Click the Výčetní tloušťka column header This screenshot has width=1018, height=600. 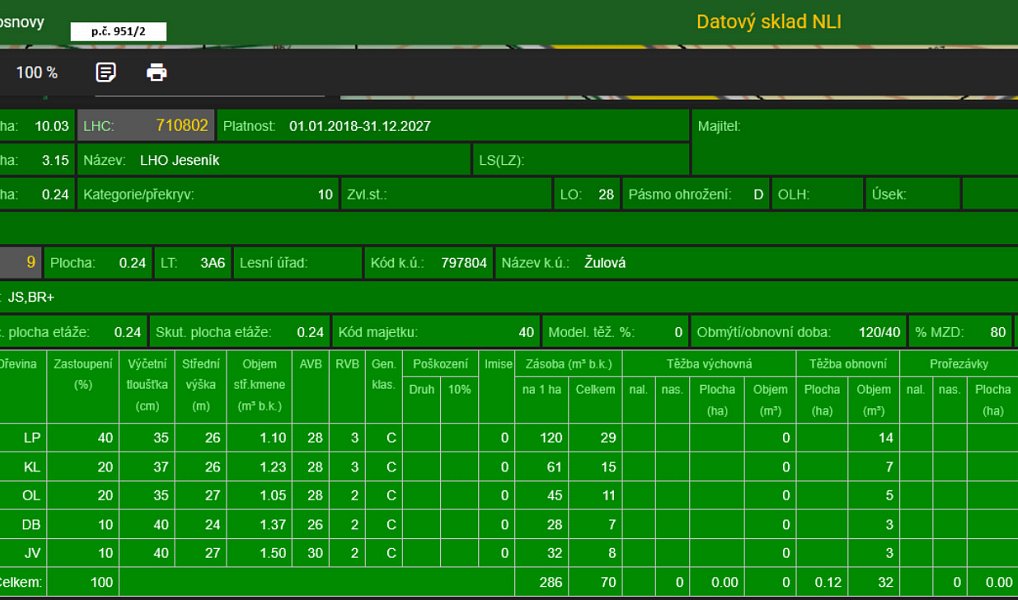[147, 385]
